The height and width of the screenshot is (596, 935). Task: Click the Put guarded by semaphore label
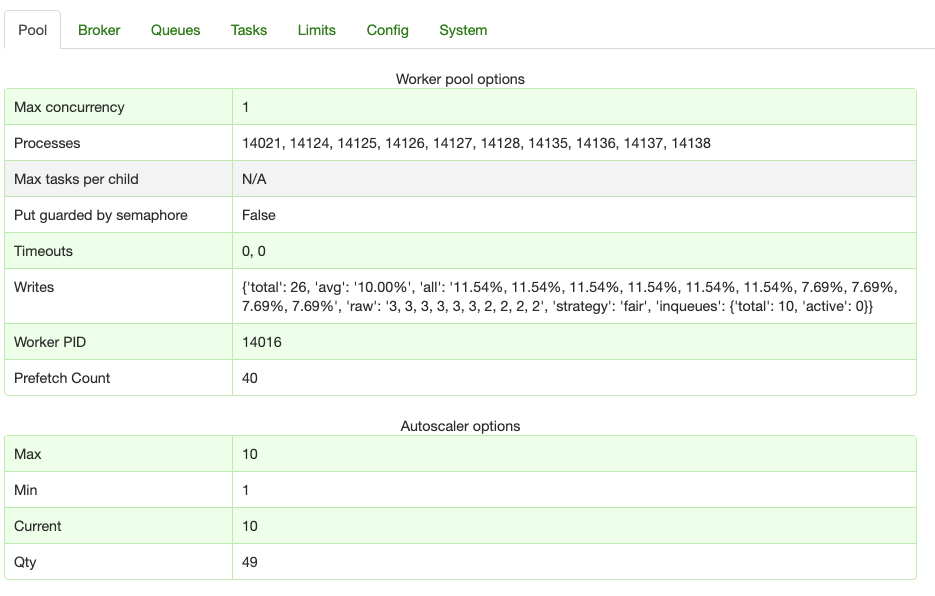(x=100, y=215)
